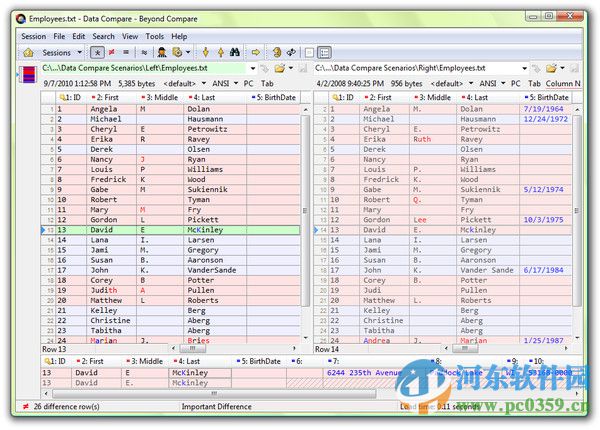Open right ANSI encoding dropdown

tap(492, 83)
